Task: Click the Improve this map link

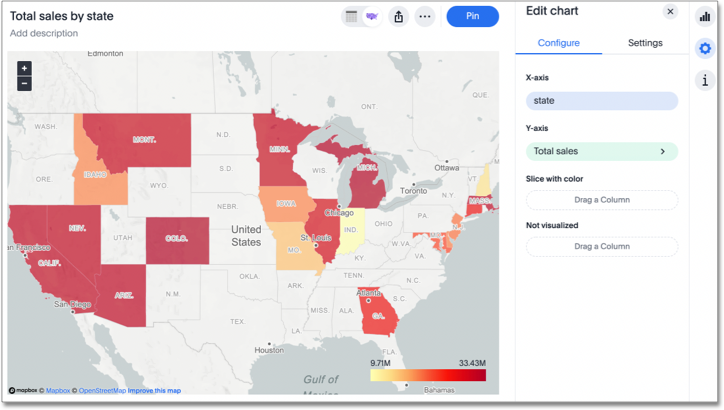Action: 156,391
